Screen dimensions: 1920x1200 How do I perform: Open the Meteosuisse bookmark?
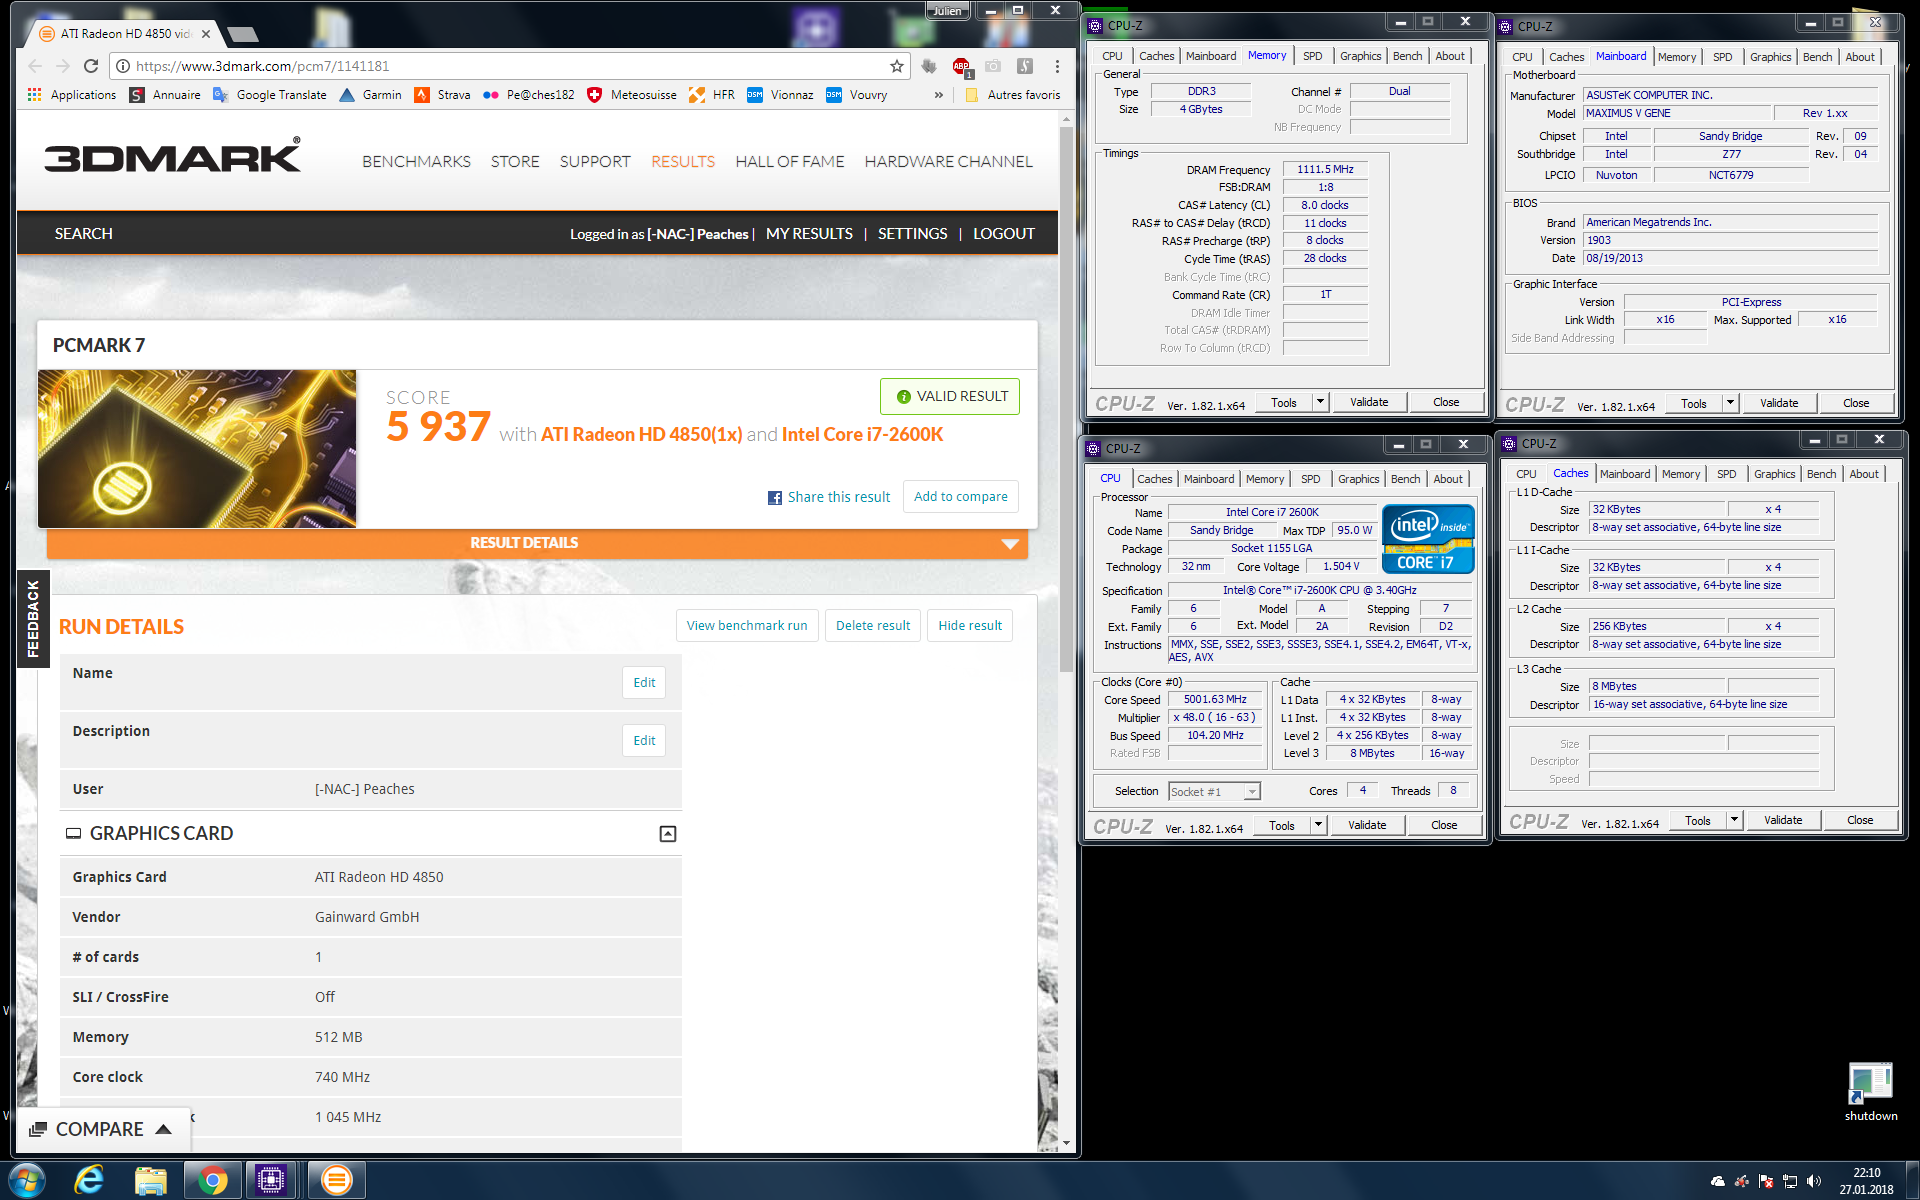coord(632,95)
